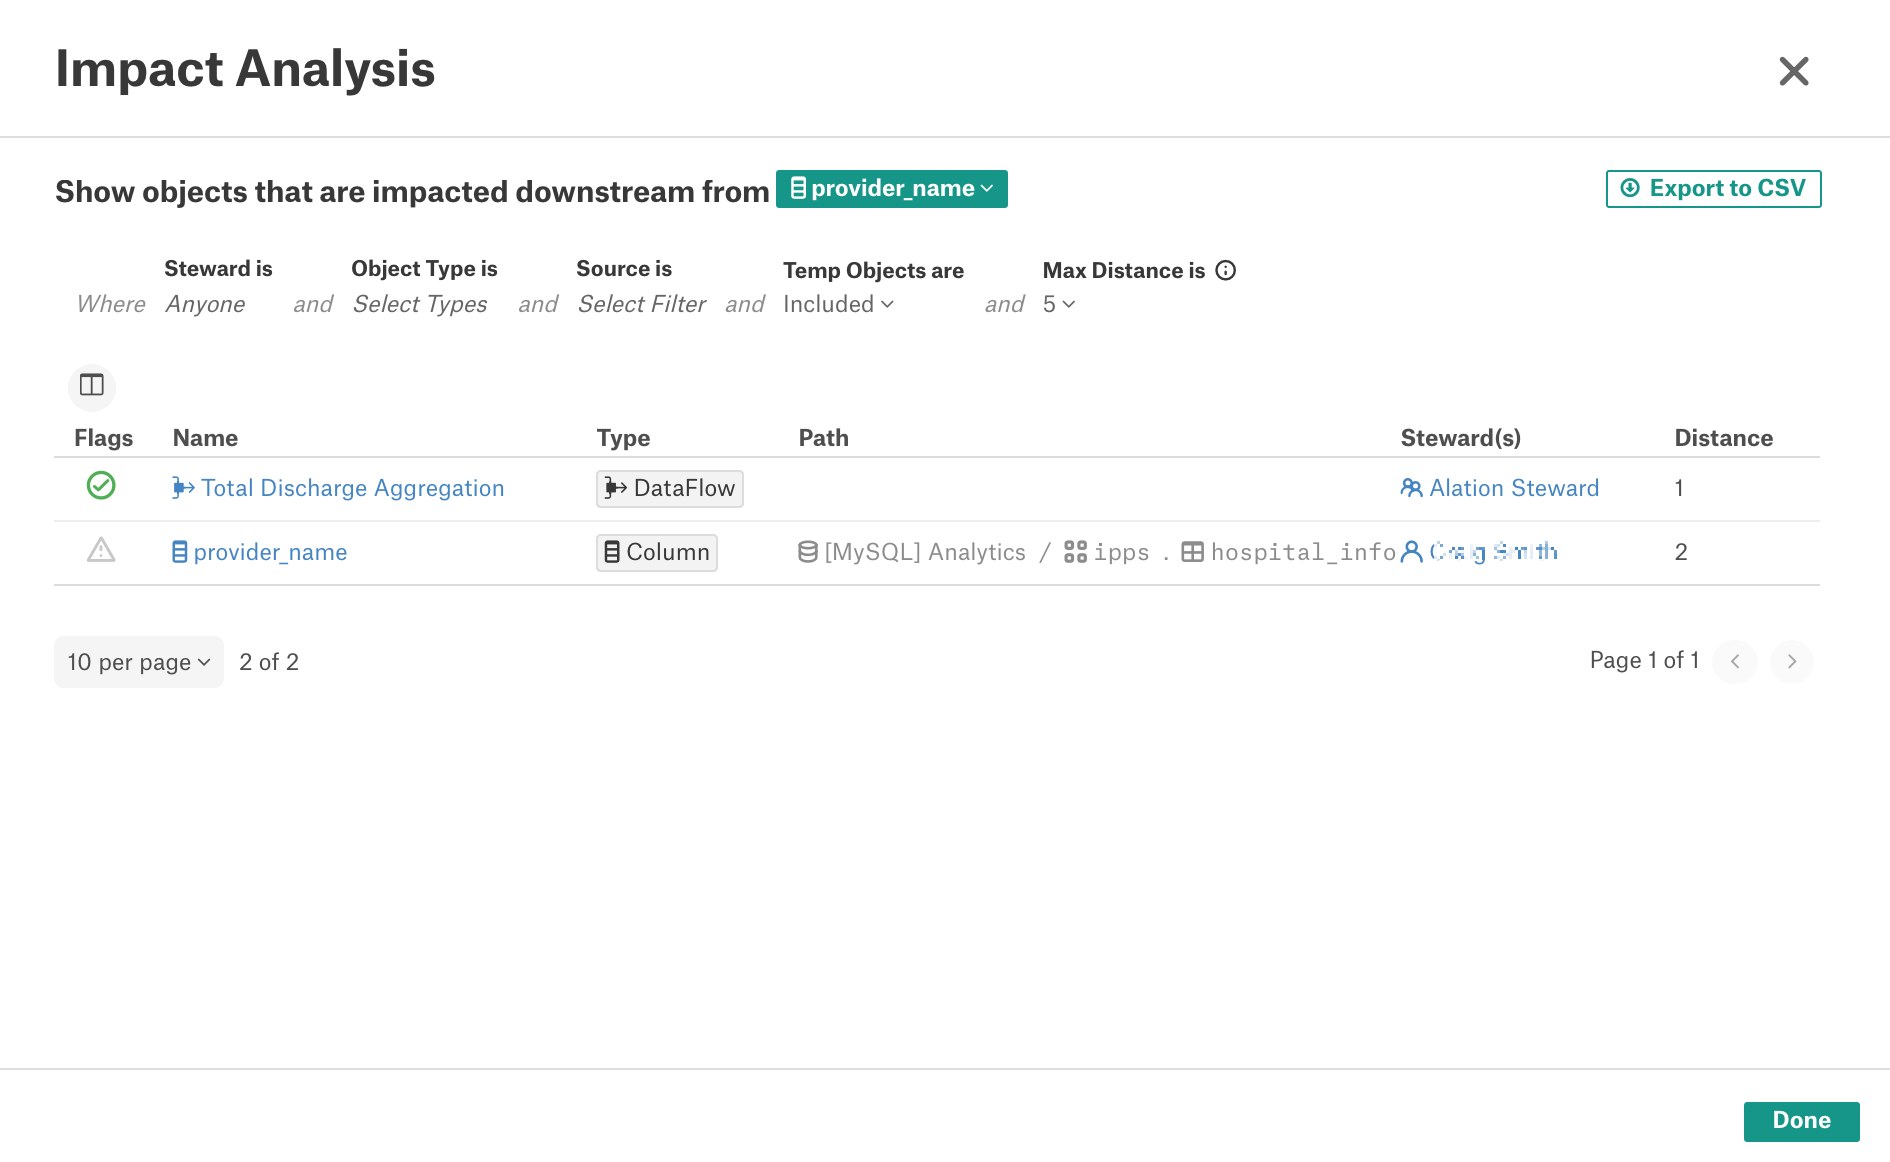Expand the Max Distance 5 dropdown
Screen dimensions: 1890x1162
coord(1059,304)
